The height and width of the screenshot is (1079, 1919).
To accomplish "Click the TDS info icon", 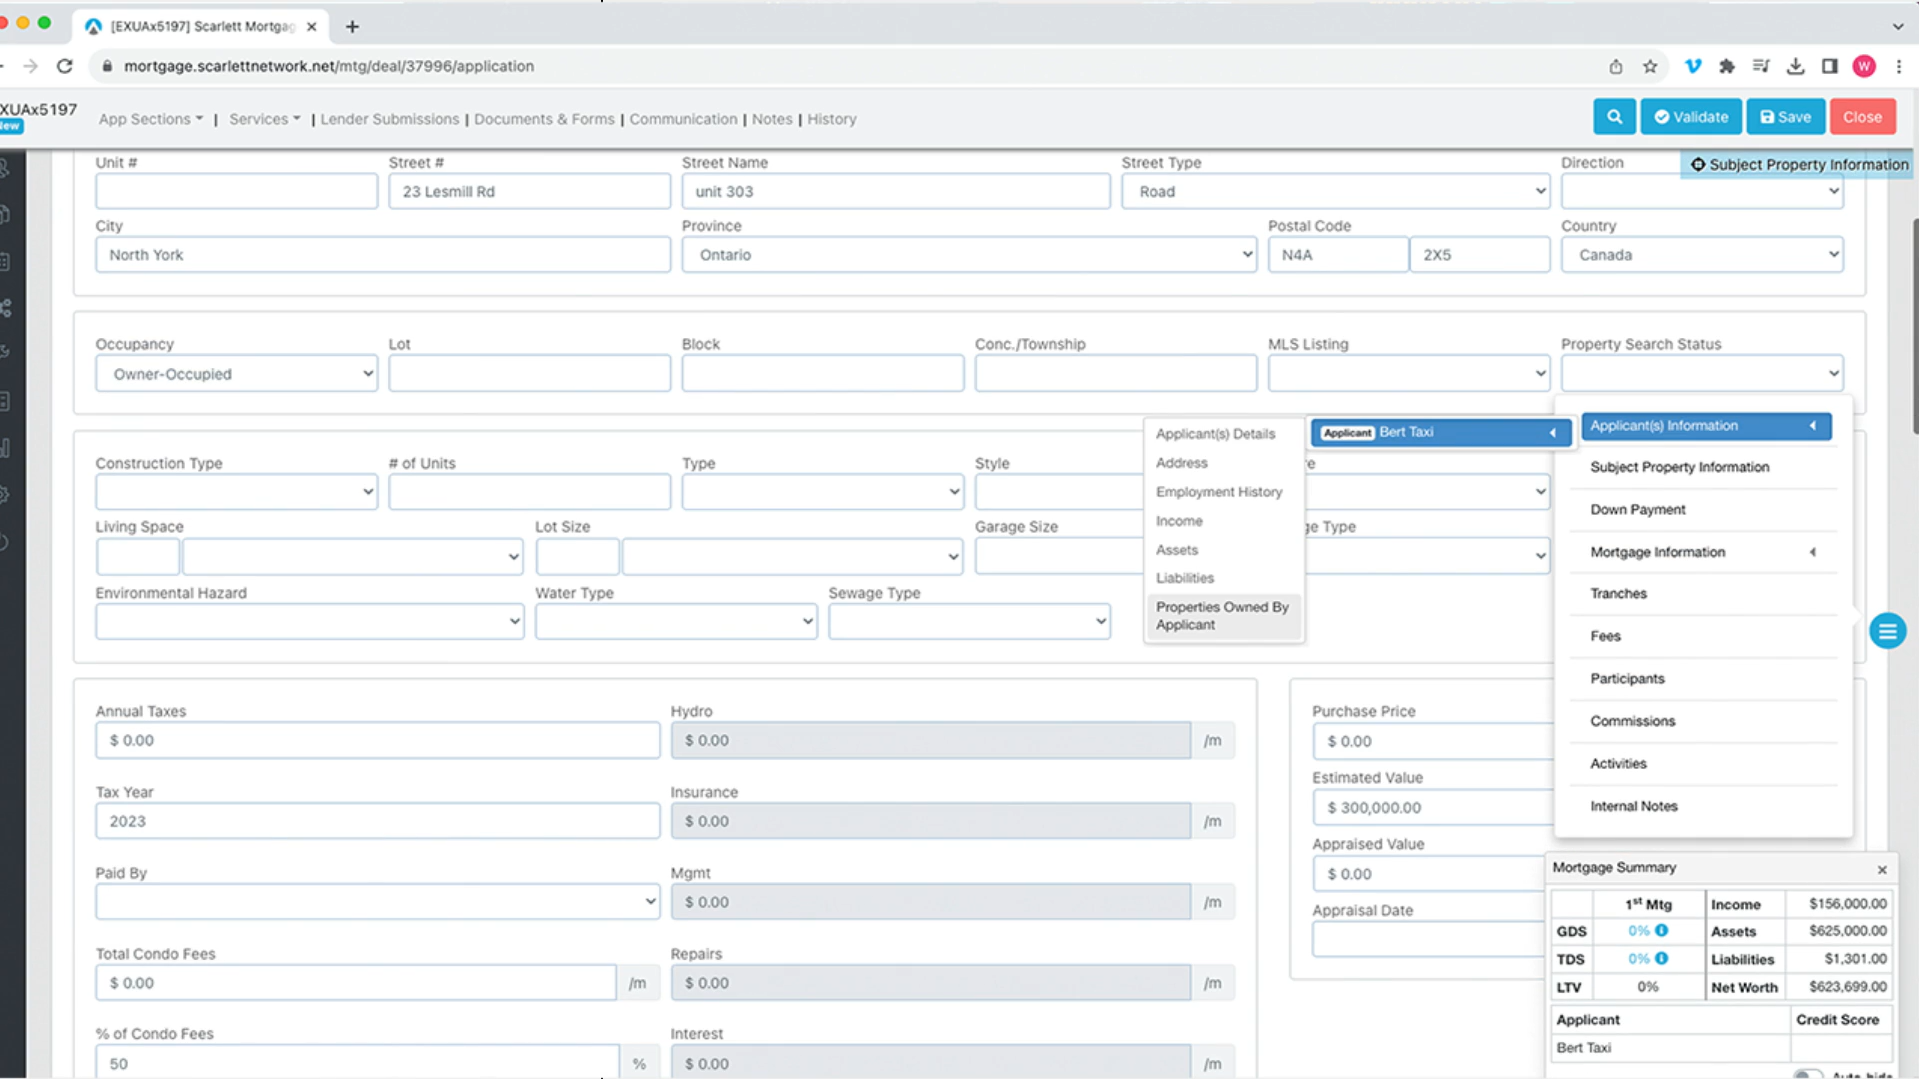I will 1661,958.
